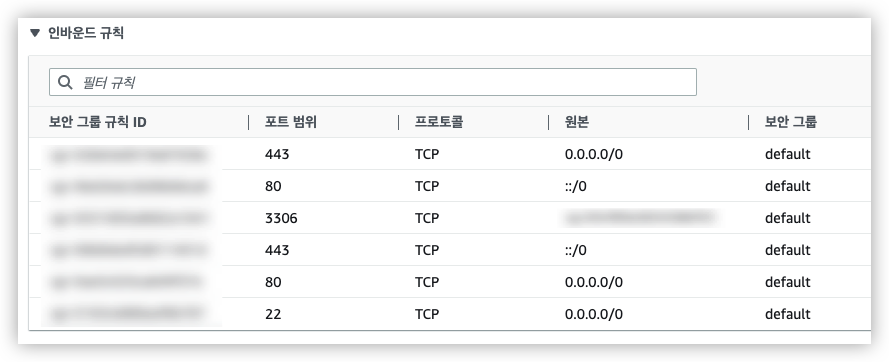The width and height of the screenshot is (889, 362).
Task: Select the ::/0 source for port 80
Action: 575,186
